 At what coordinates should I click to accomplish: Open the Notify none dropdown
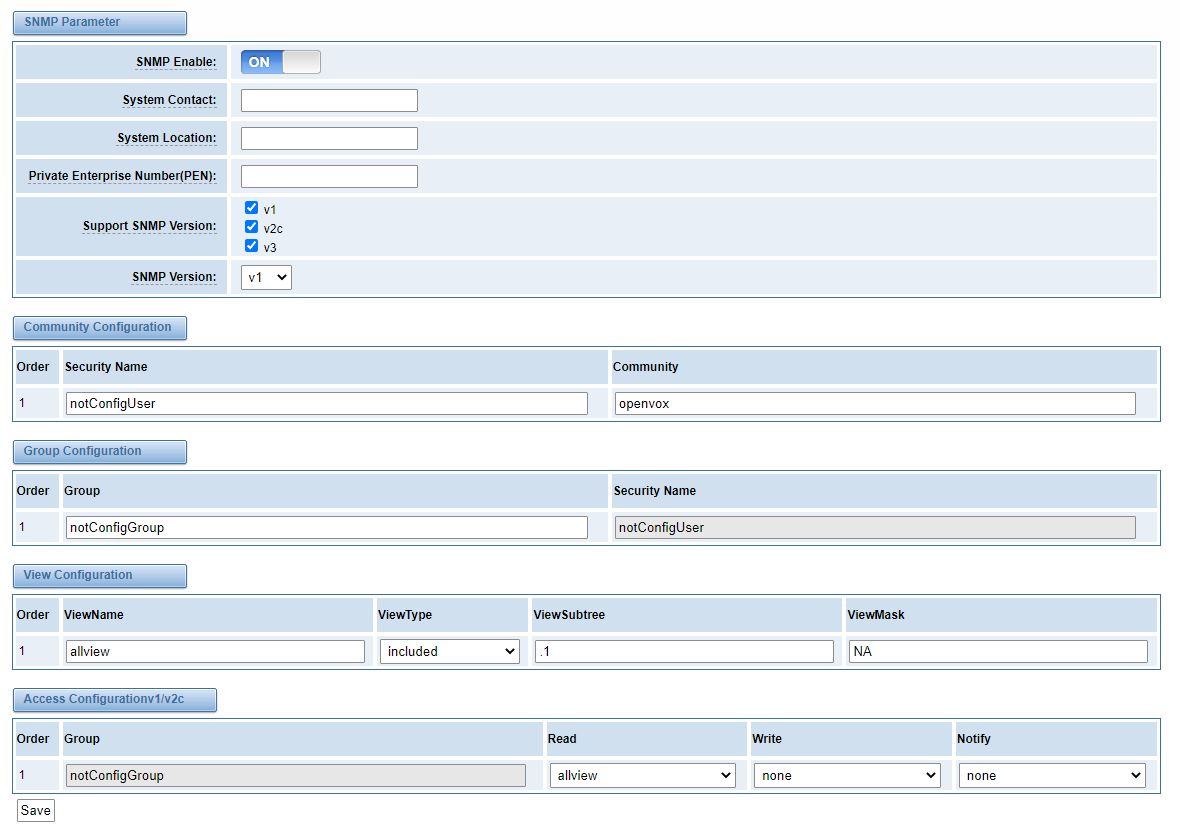[x=1052, y=776]
